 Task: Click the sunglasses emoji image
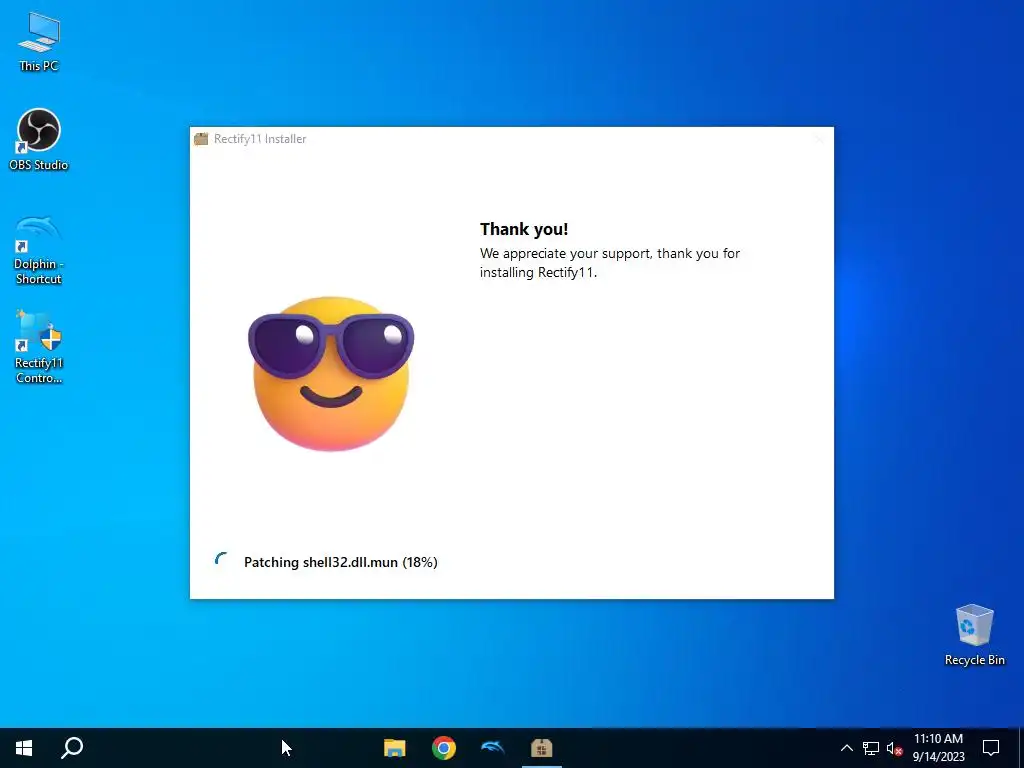click(x=330, y=373)
